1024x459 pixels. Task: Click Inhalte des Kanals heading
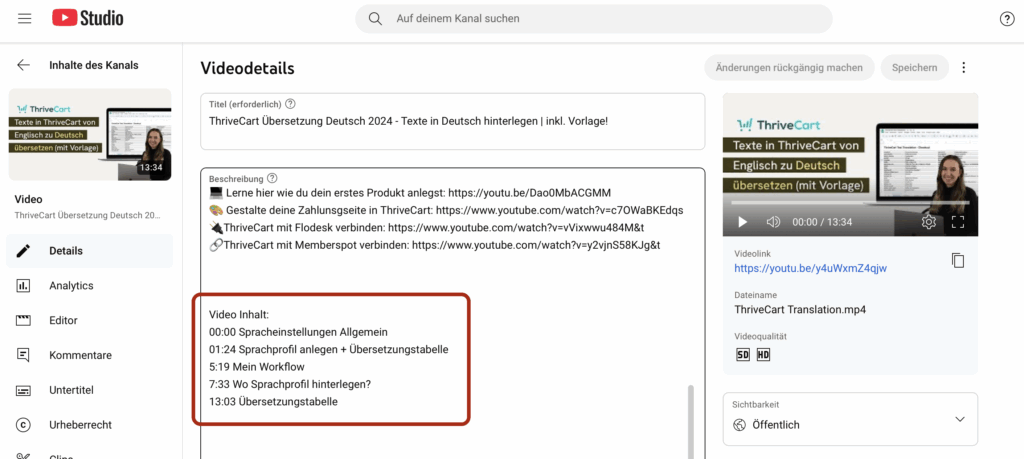[x=93, y=65]
